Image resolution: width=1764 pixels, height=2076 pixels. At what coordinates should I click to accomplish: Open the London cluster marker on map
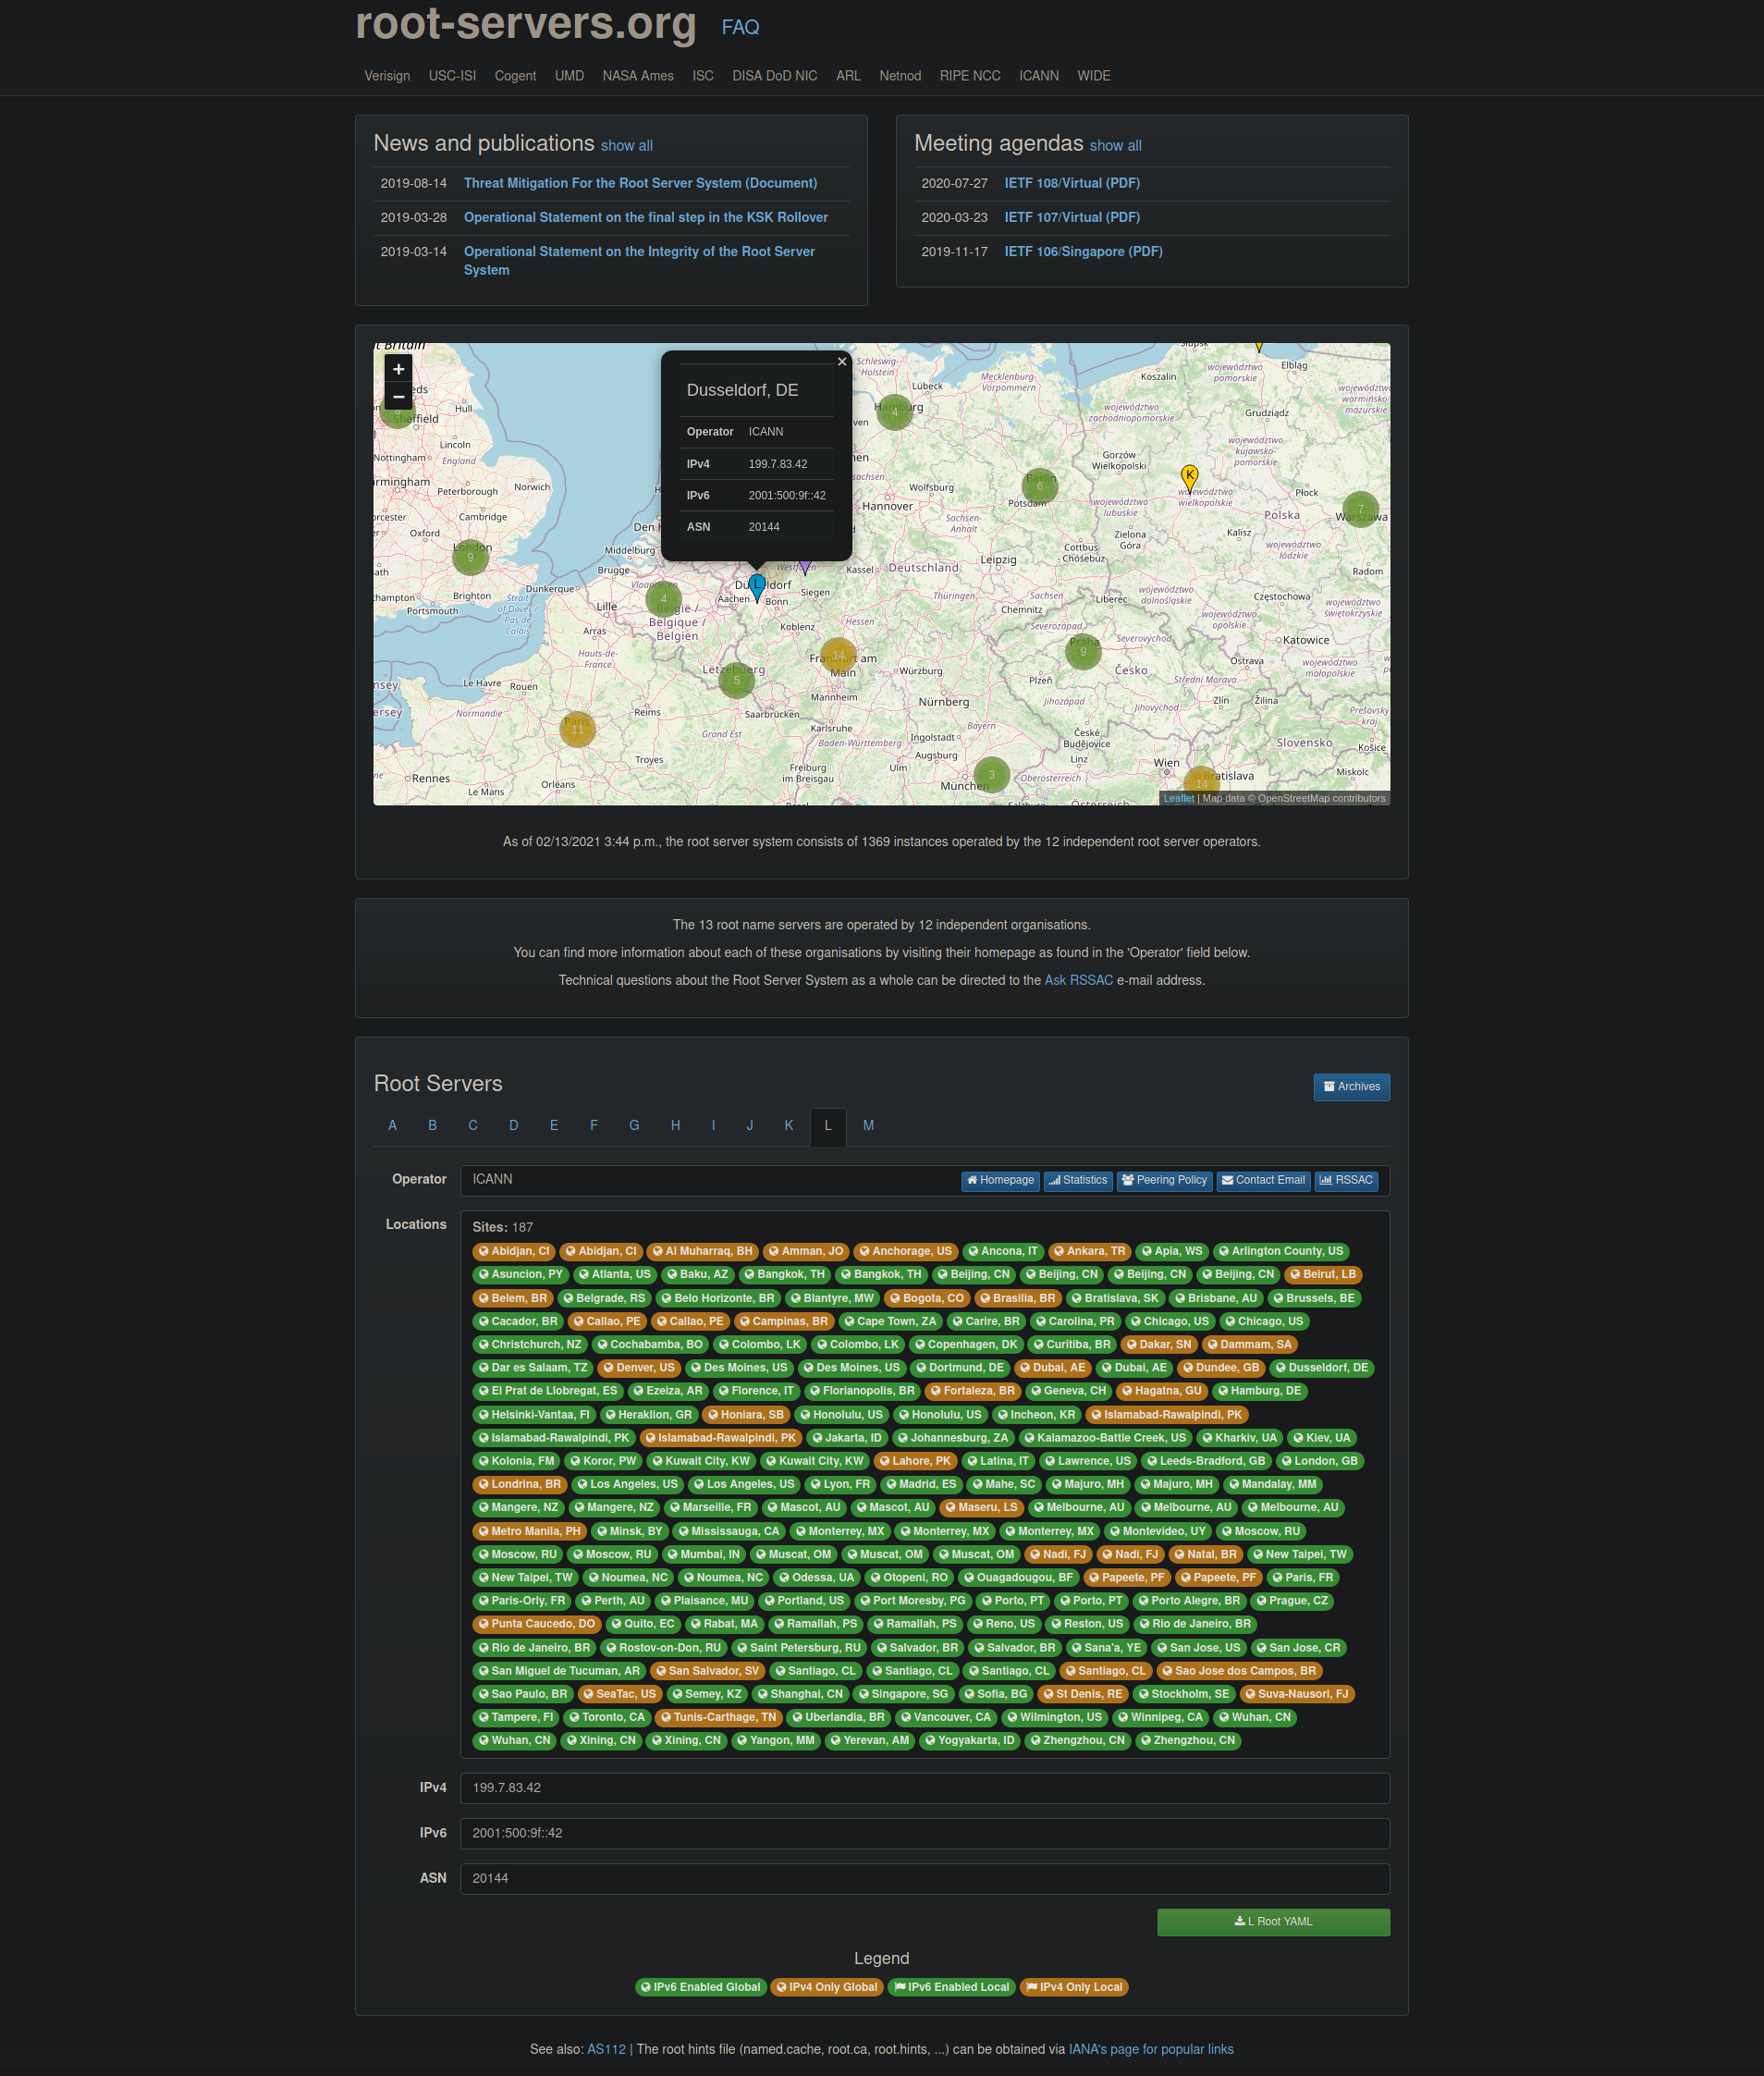(470, 556)
